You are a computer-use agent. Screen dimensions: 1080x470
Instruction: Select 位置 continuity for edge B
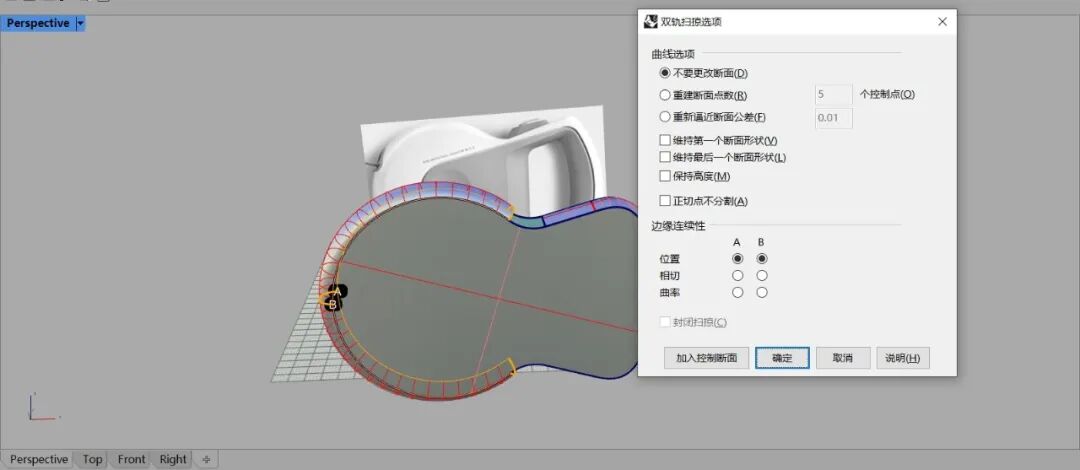762,258
